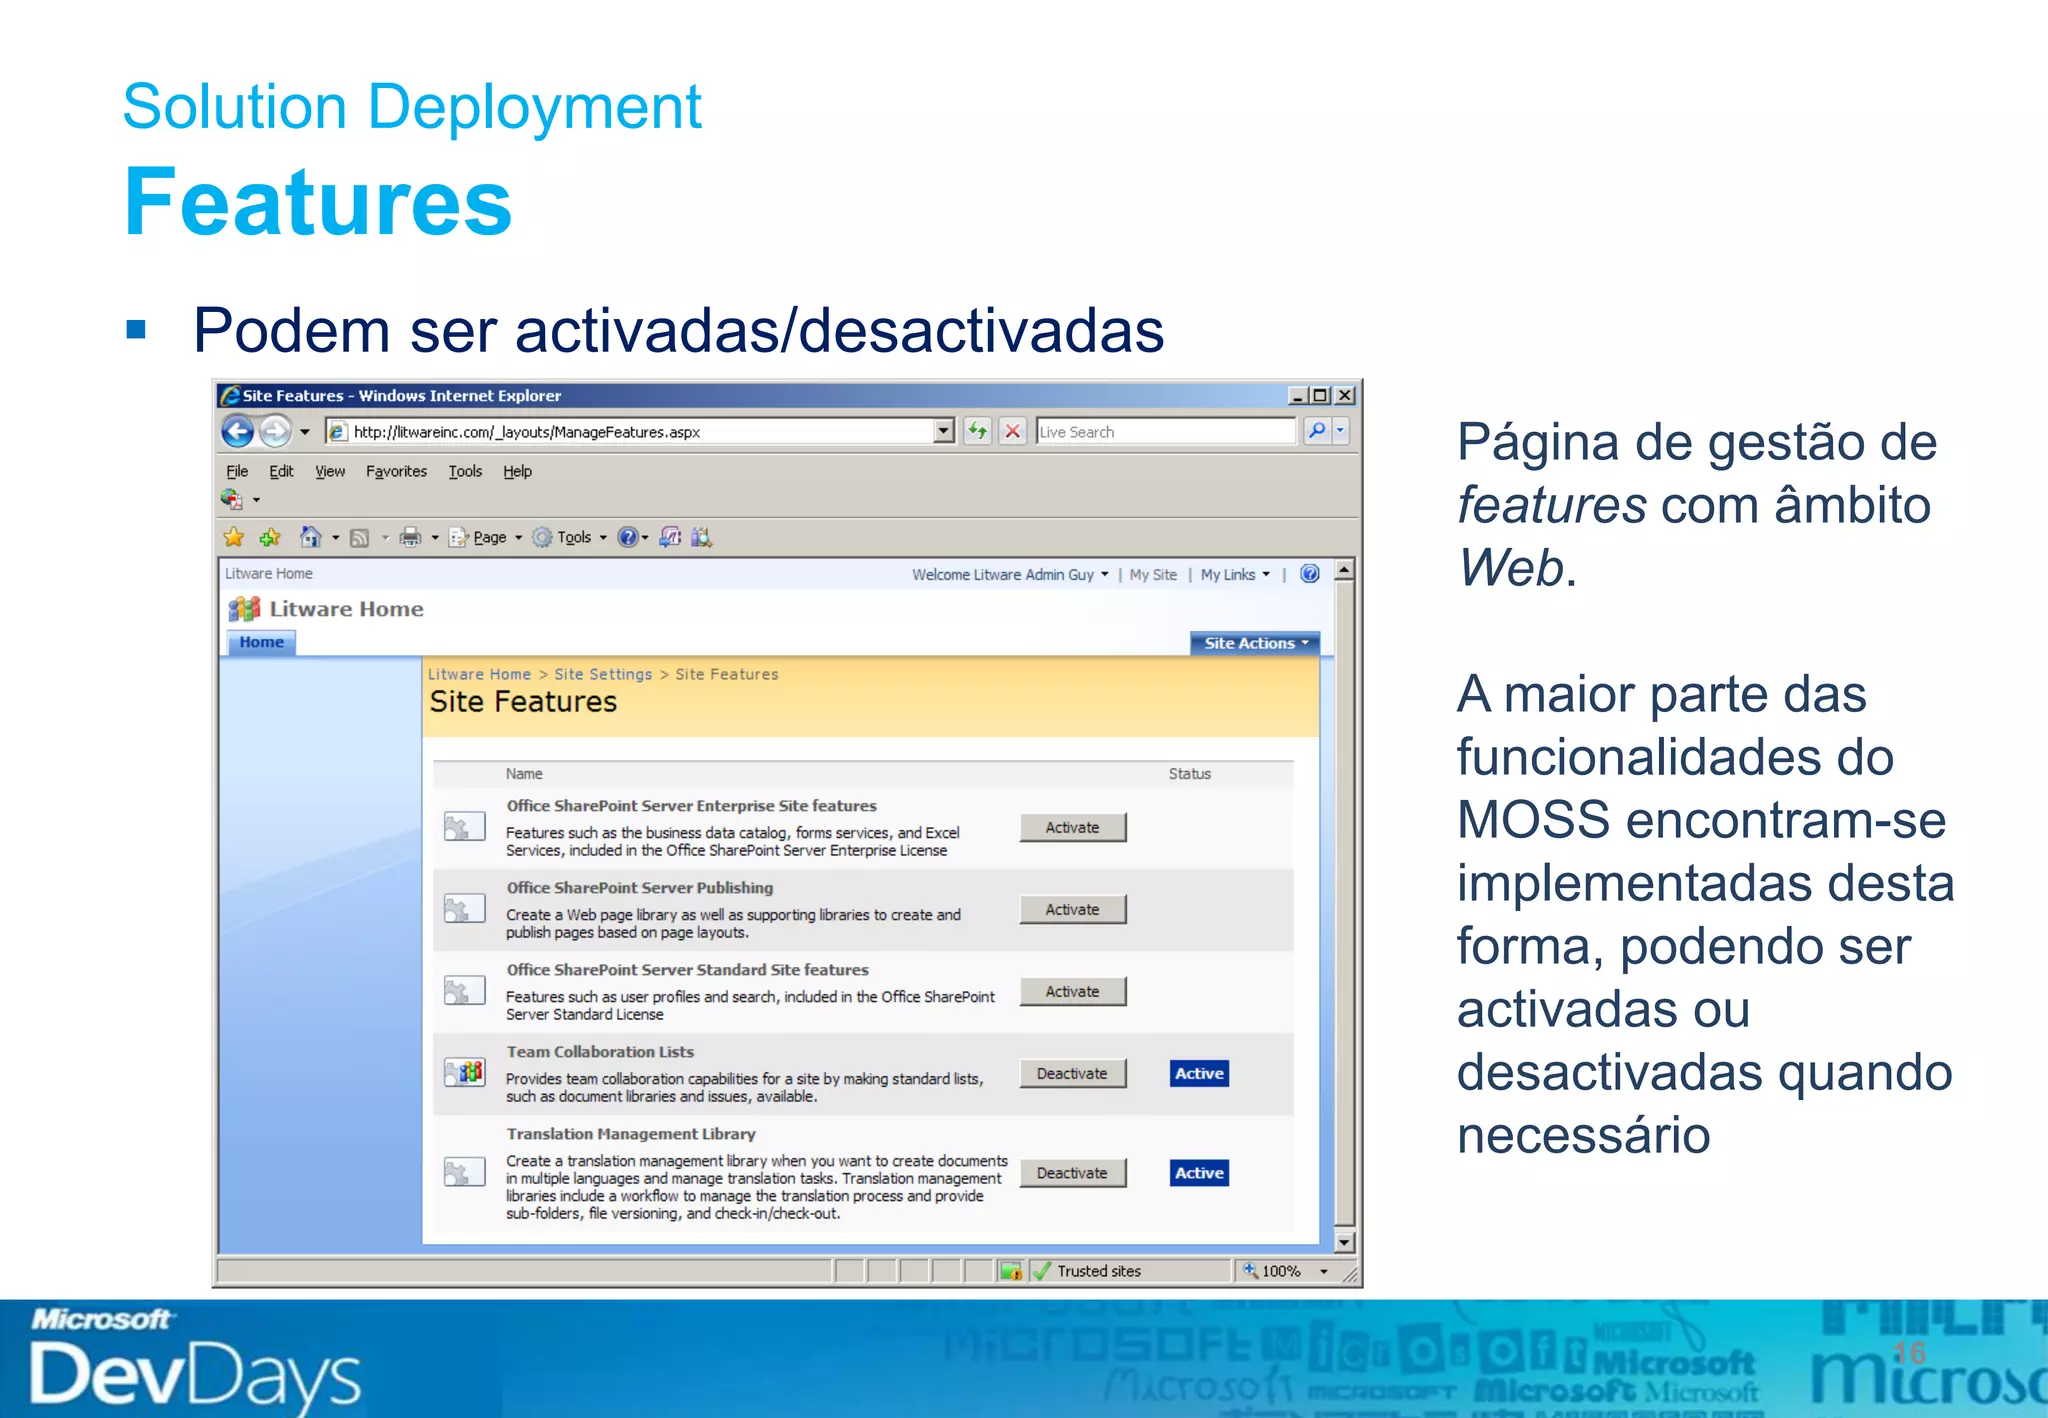Click the Print icon
Image resolution: width=2048 pixels, height=1418 pixels.
click(x=410, y=538)
